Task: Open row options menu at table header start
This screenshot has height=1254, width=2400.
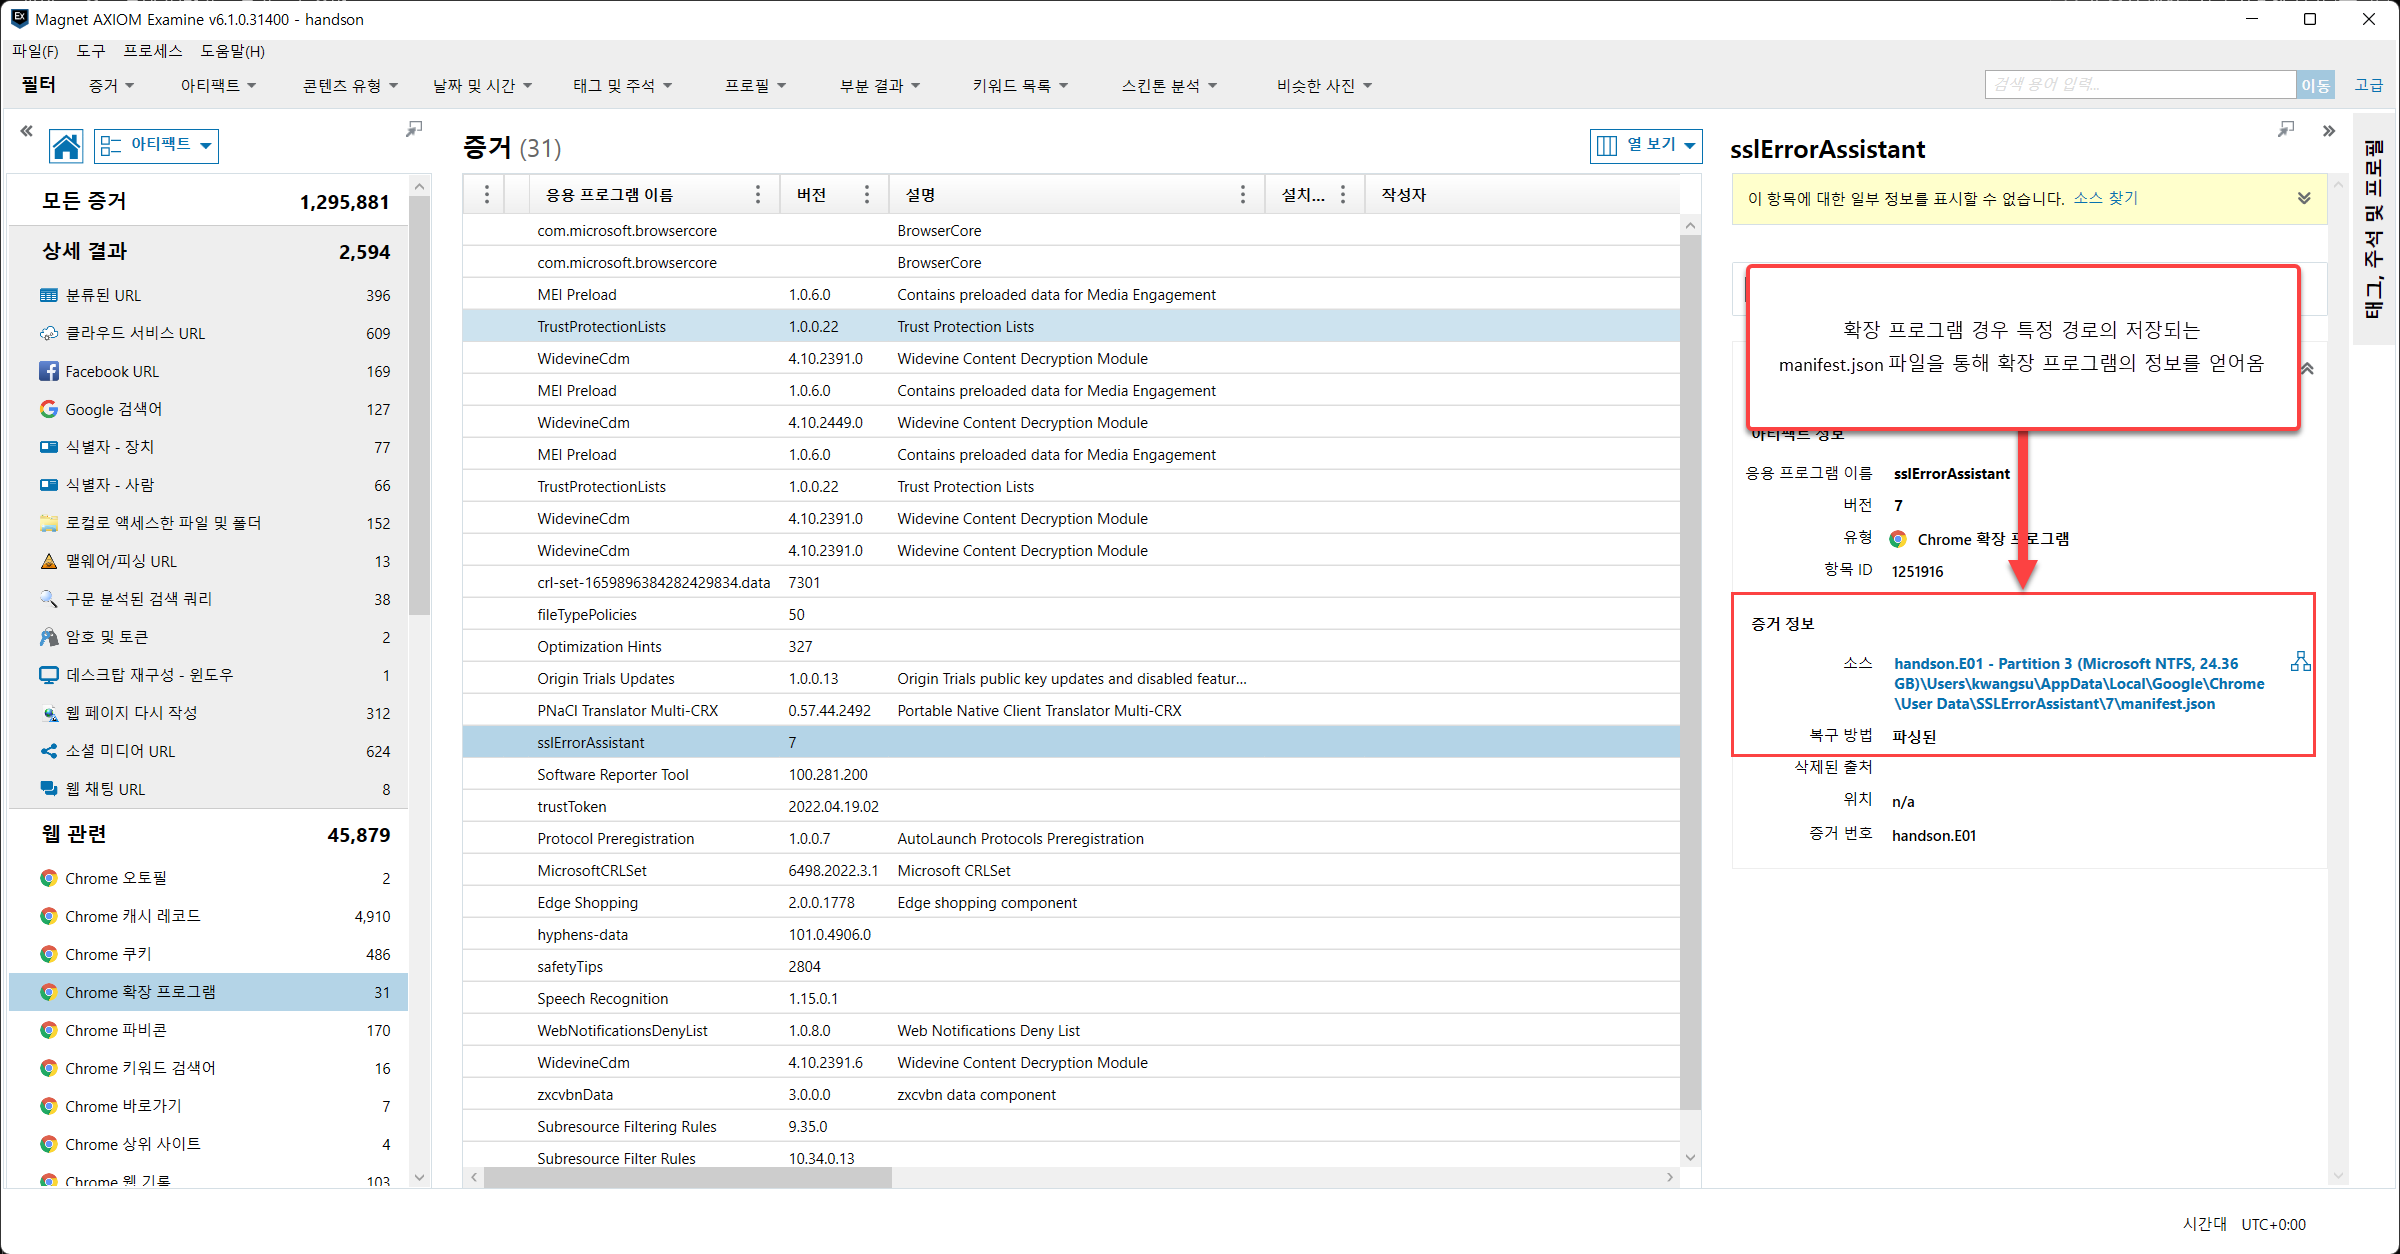Action: pos(487,194)
